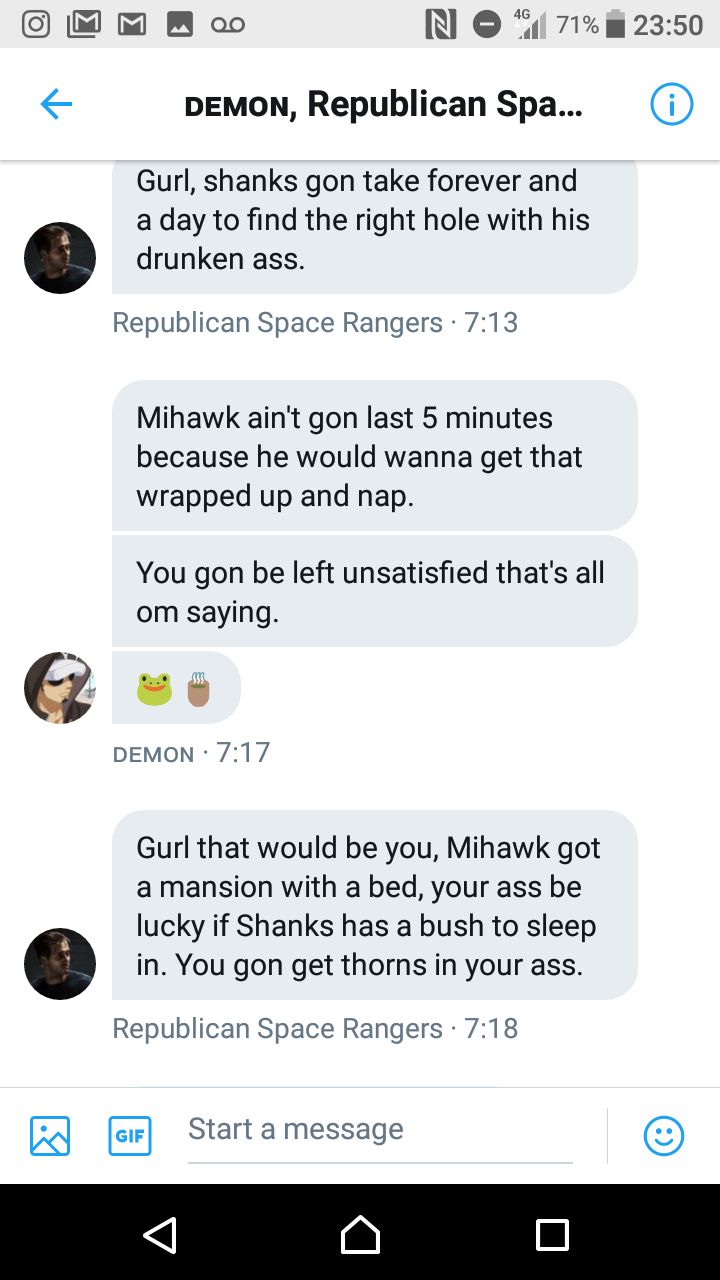Image resolution: width=720 pixels, height=1280 pixels.
Task: Tap the Republican Space Rangers avatar at 7:18
Action: point(60,964)
